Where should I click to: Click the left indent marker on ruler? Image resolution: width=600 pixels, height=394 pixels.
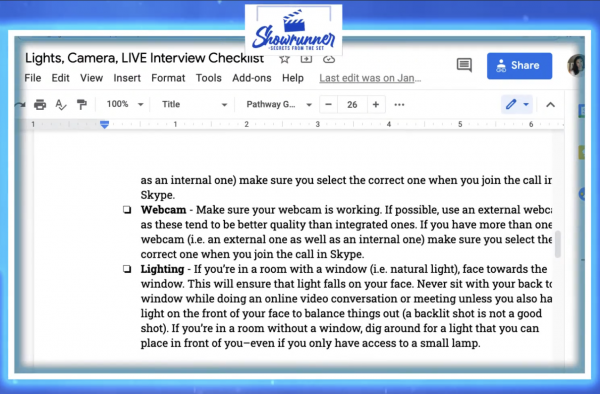coord(104,124)
